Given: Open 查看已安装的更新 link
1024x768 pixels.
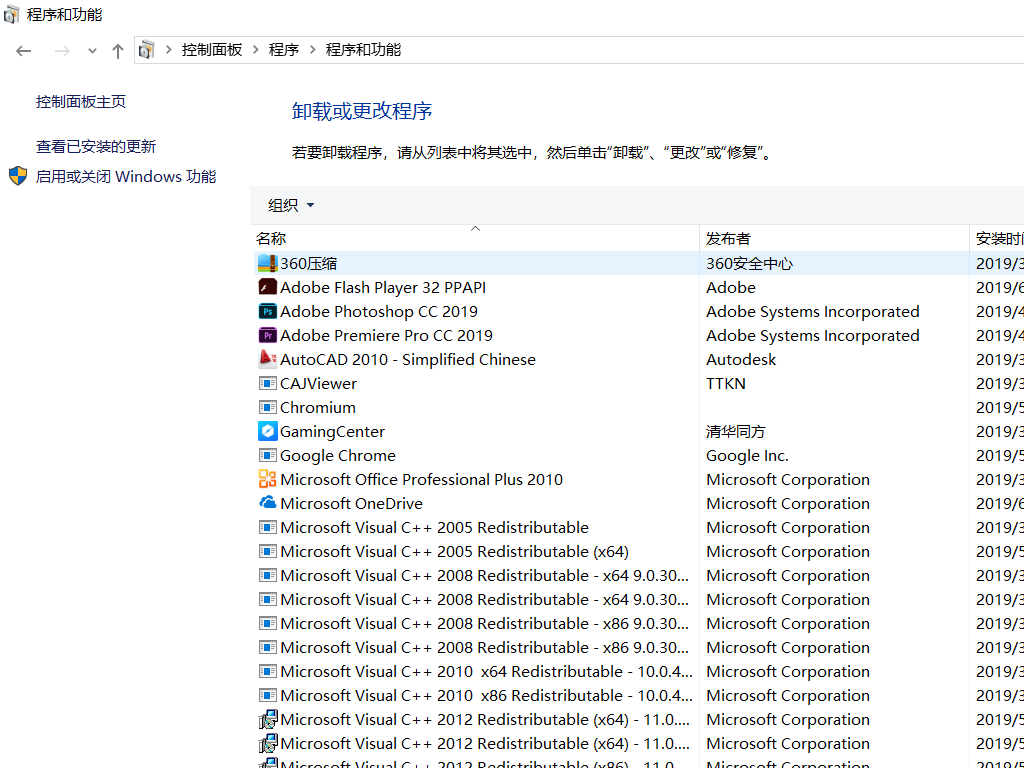Looking at the screenshot, I should (x=96, y=147).
